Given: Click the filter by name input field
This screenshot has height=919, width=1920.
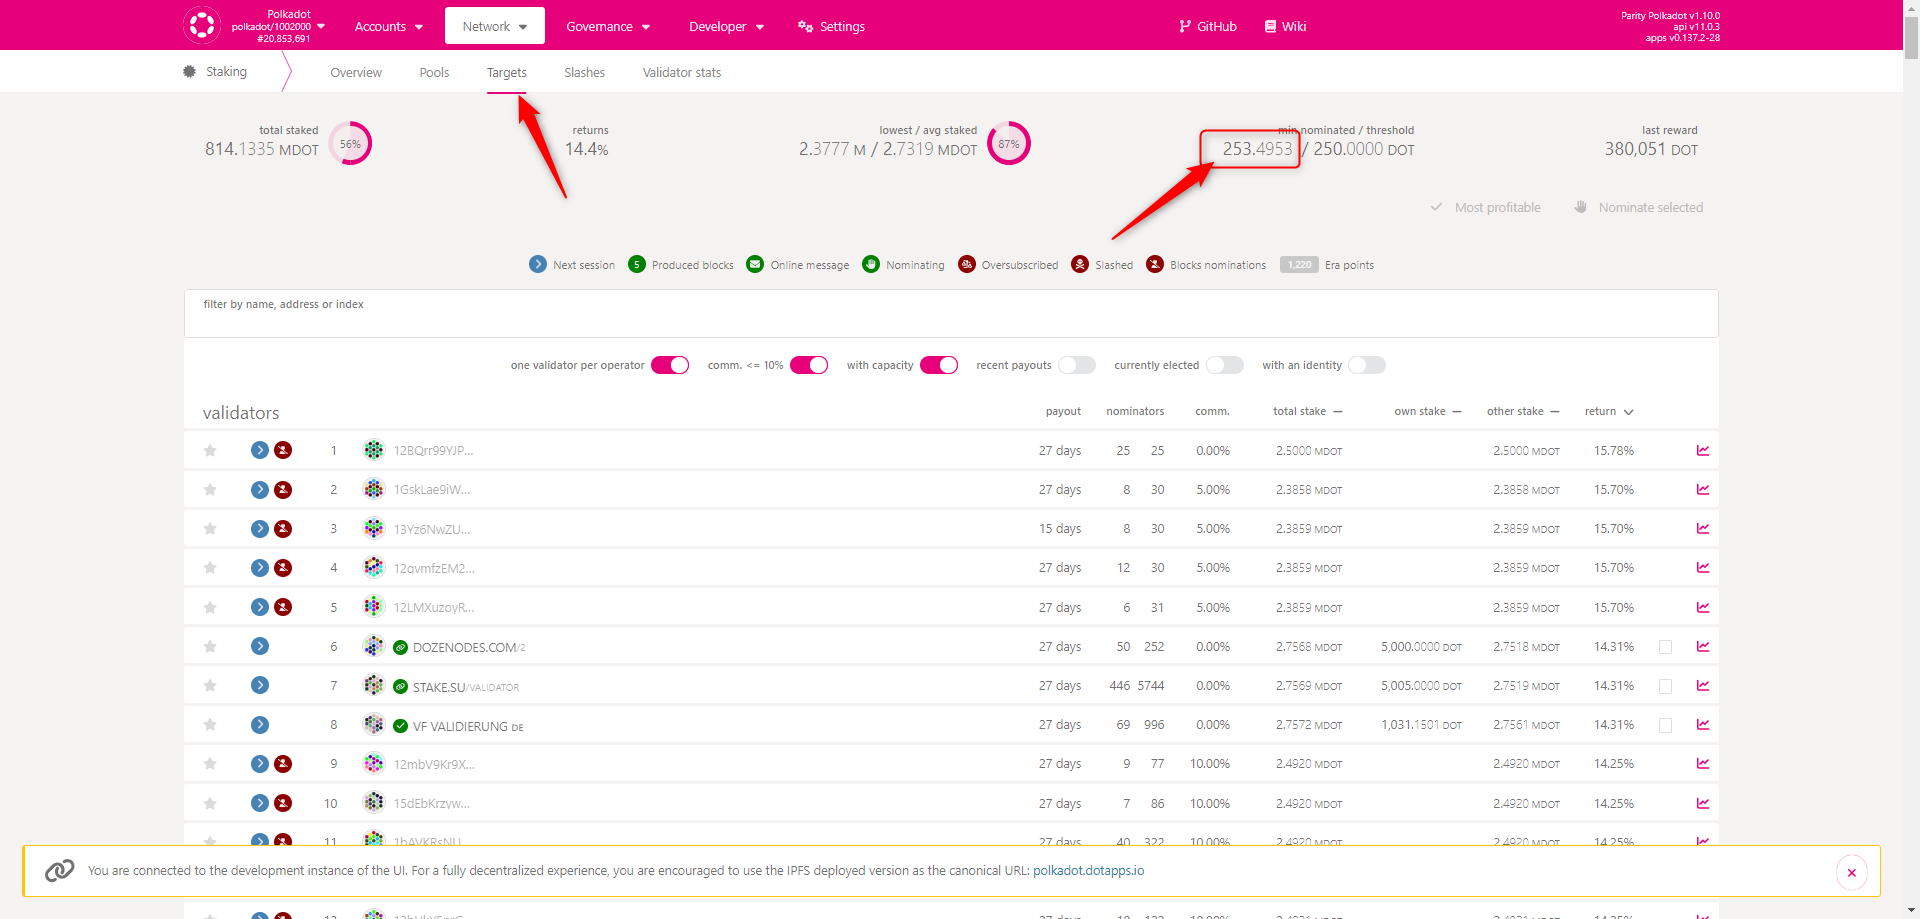Looking at the screenshot, I should click(x=951, y=314).
